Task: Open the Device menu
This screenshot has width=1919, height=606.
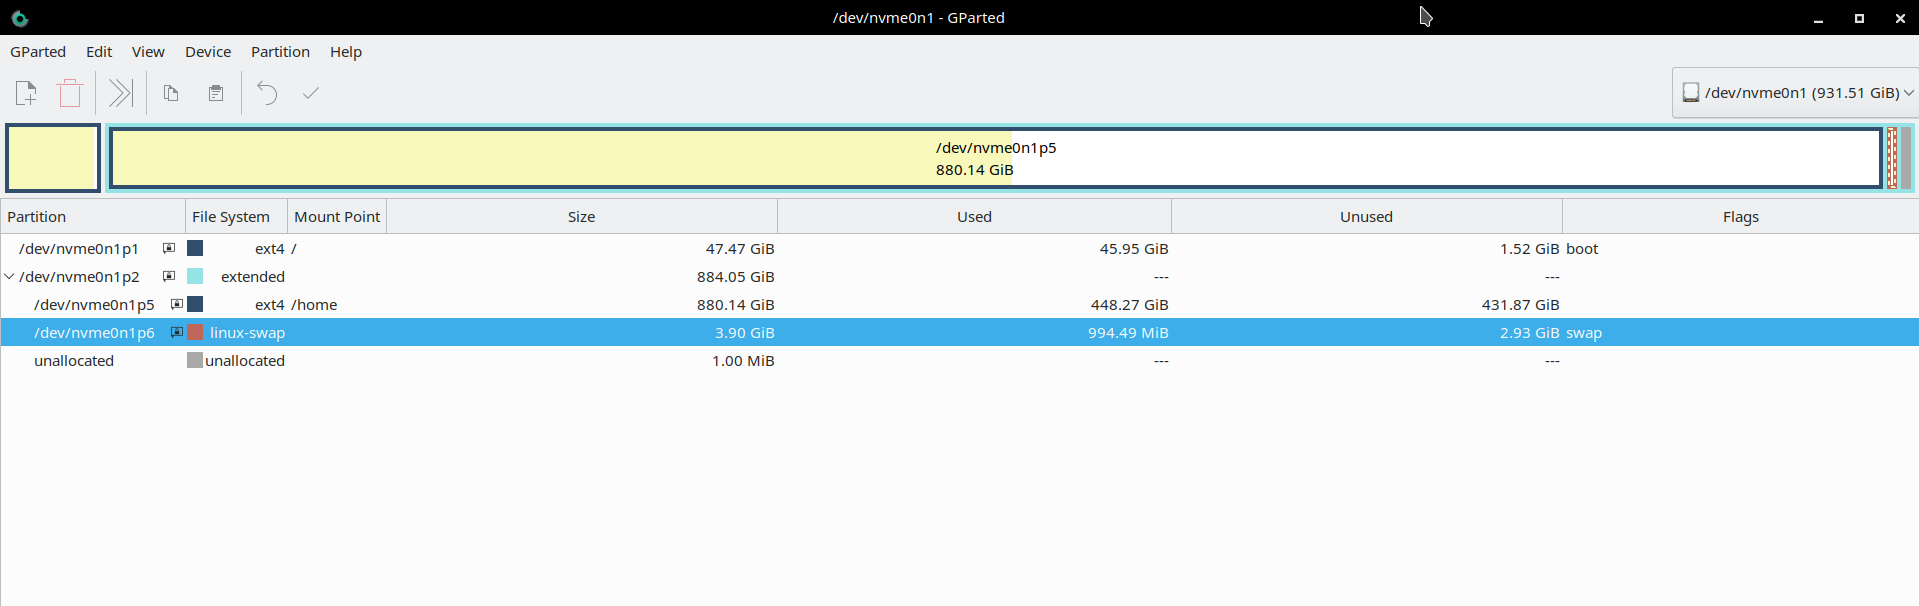Action: pyautogui.click(x=208, y=52)
